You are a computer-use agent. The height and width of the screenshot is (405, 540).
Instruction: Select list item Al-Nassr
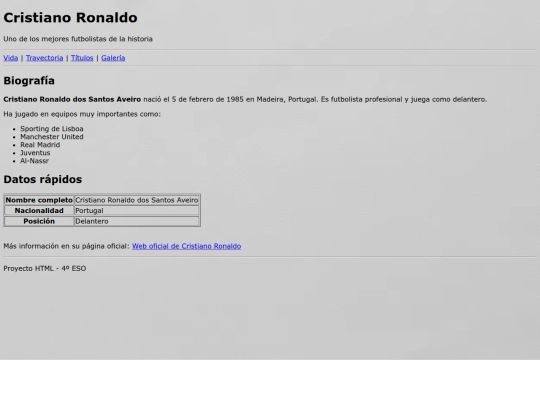(34, 161)
